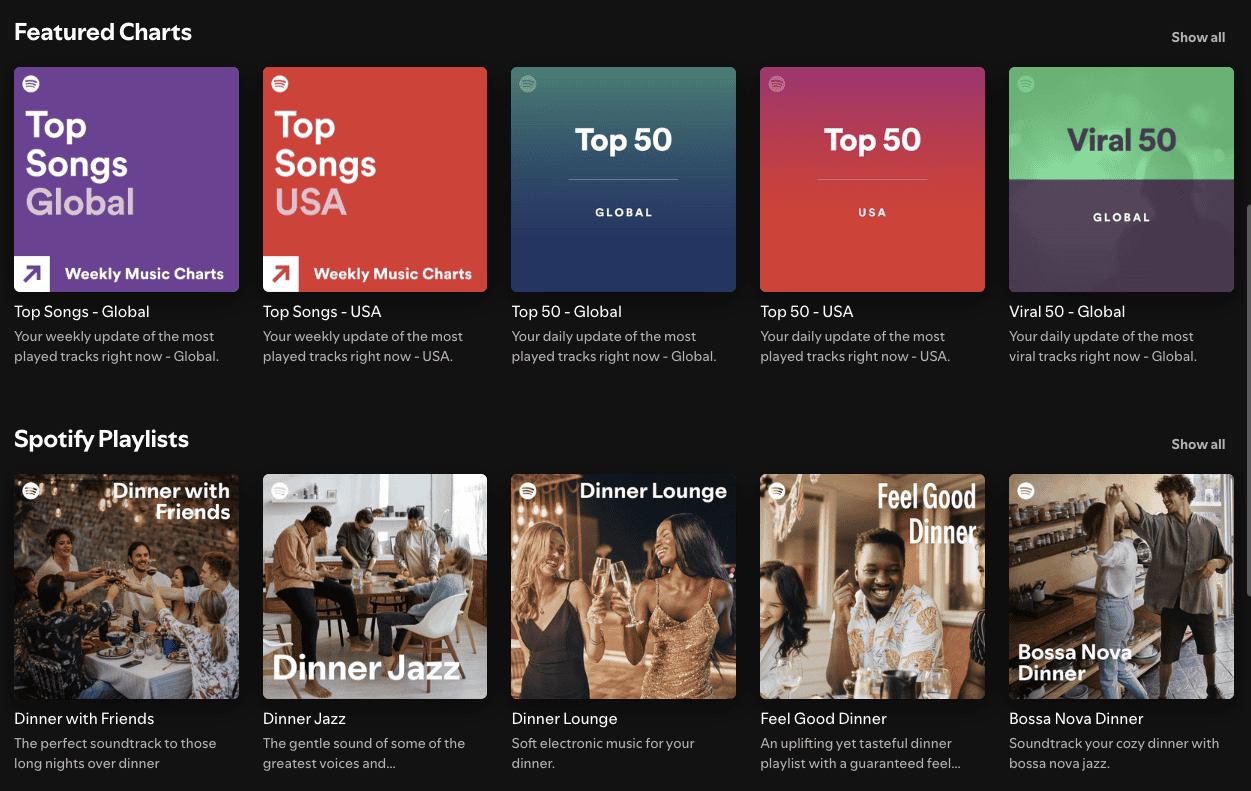Image resolution: width=1251 pixels, height=791 pixels.
Task: Open the Top 50 - Global chart cover
Action: 623,179
